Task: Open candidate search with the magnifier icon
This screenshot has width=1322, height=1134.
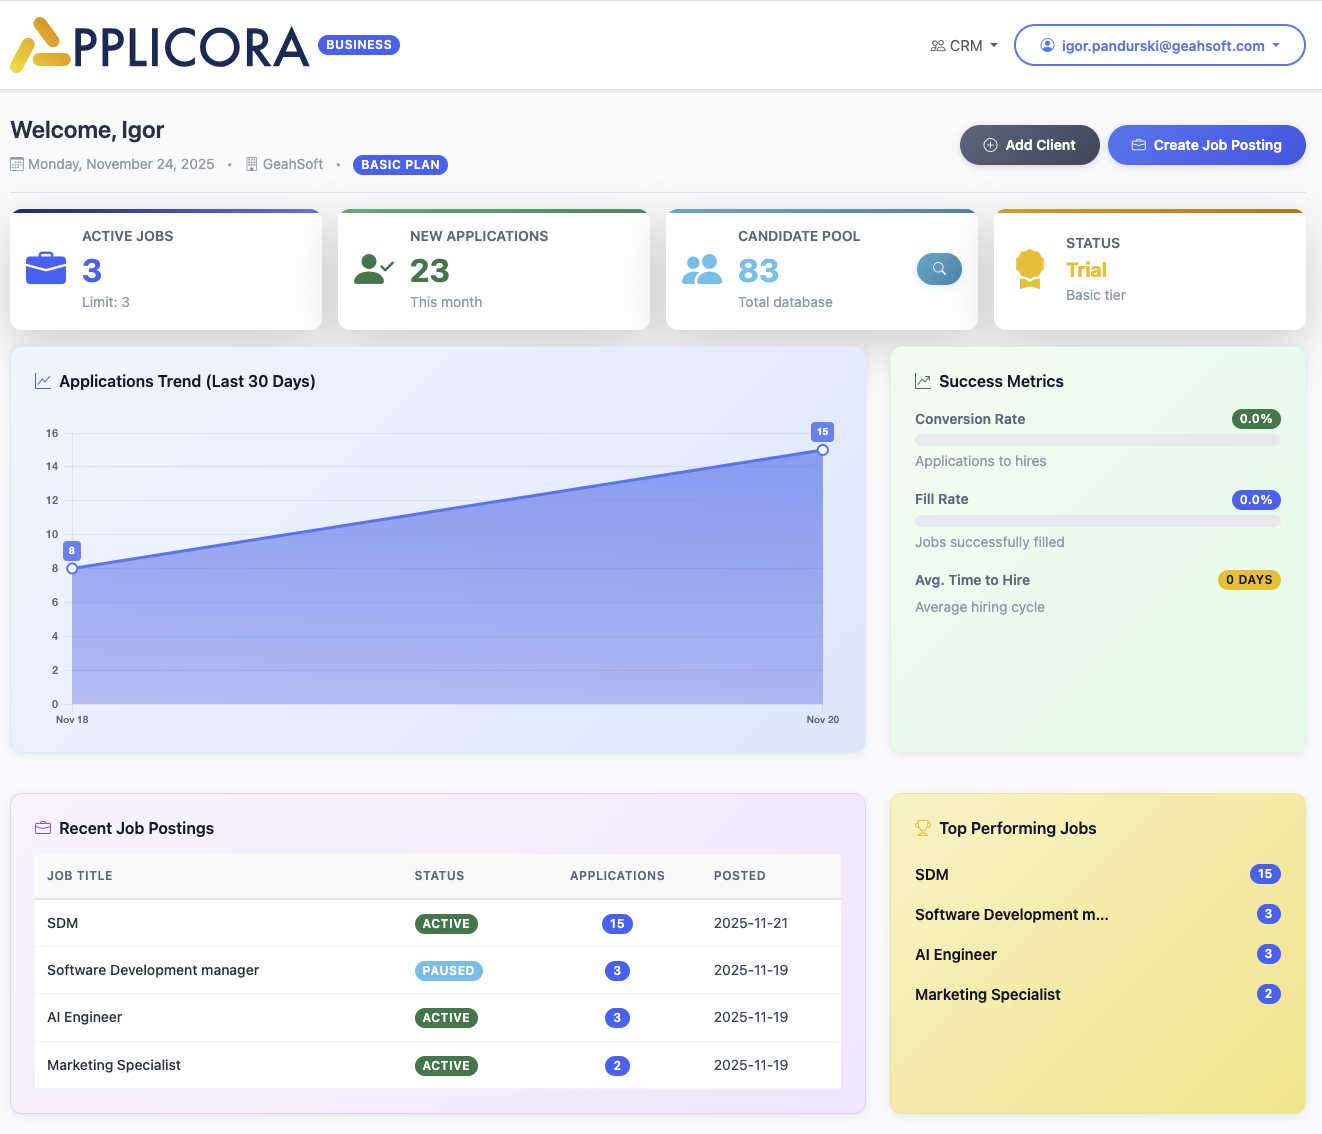Action: (939, 269)
